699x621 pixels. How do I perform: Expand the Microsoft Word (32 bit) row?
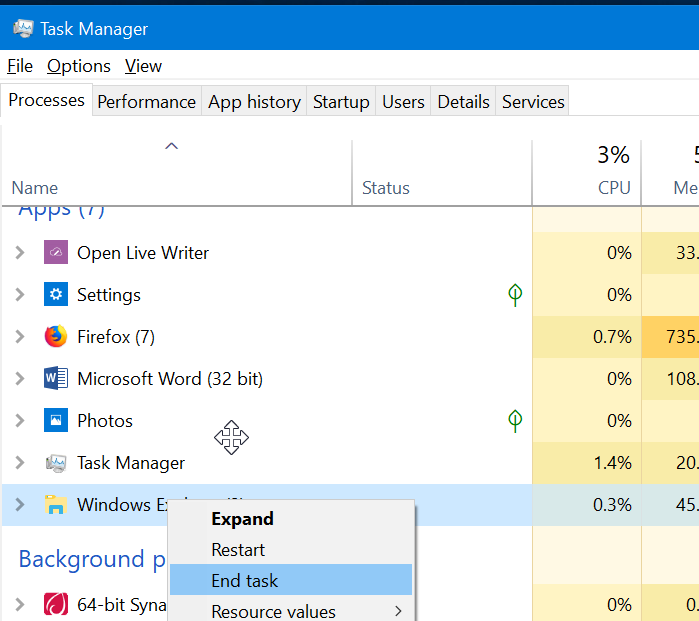pyautogui.click(x=20, y=378)
